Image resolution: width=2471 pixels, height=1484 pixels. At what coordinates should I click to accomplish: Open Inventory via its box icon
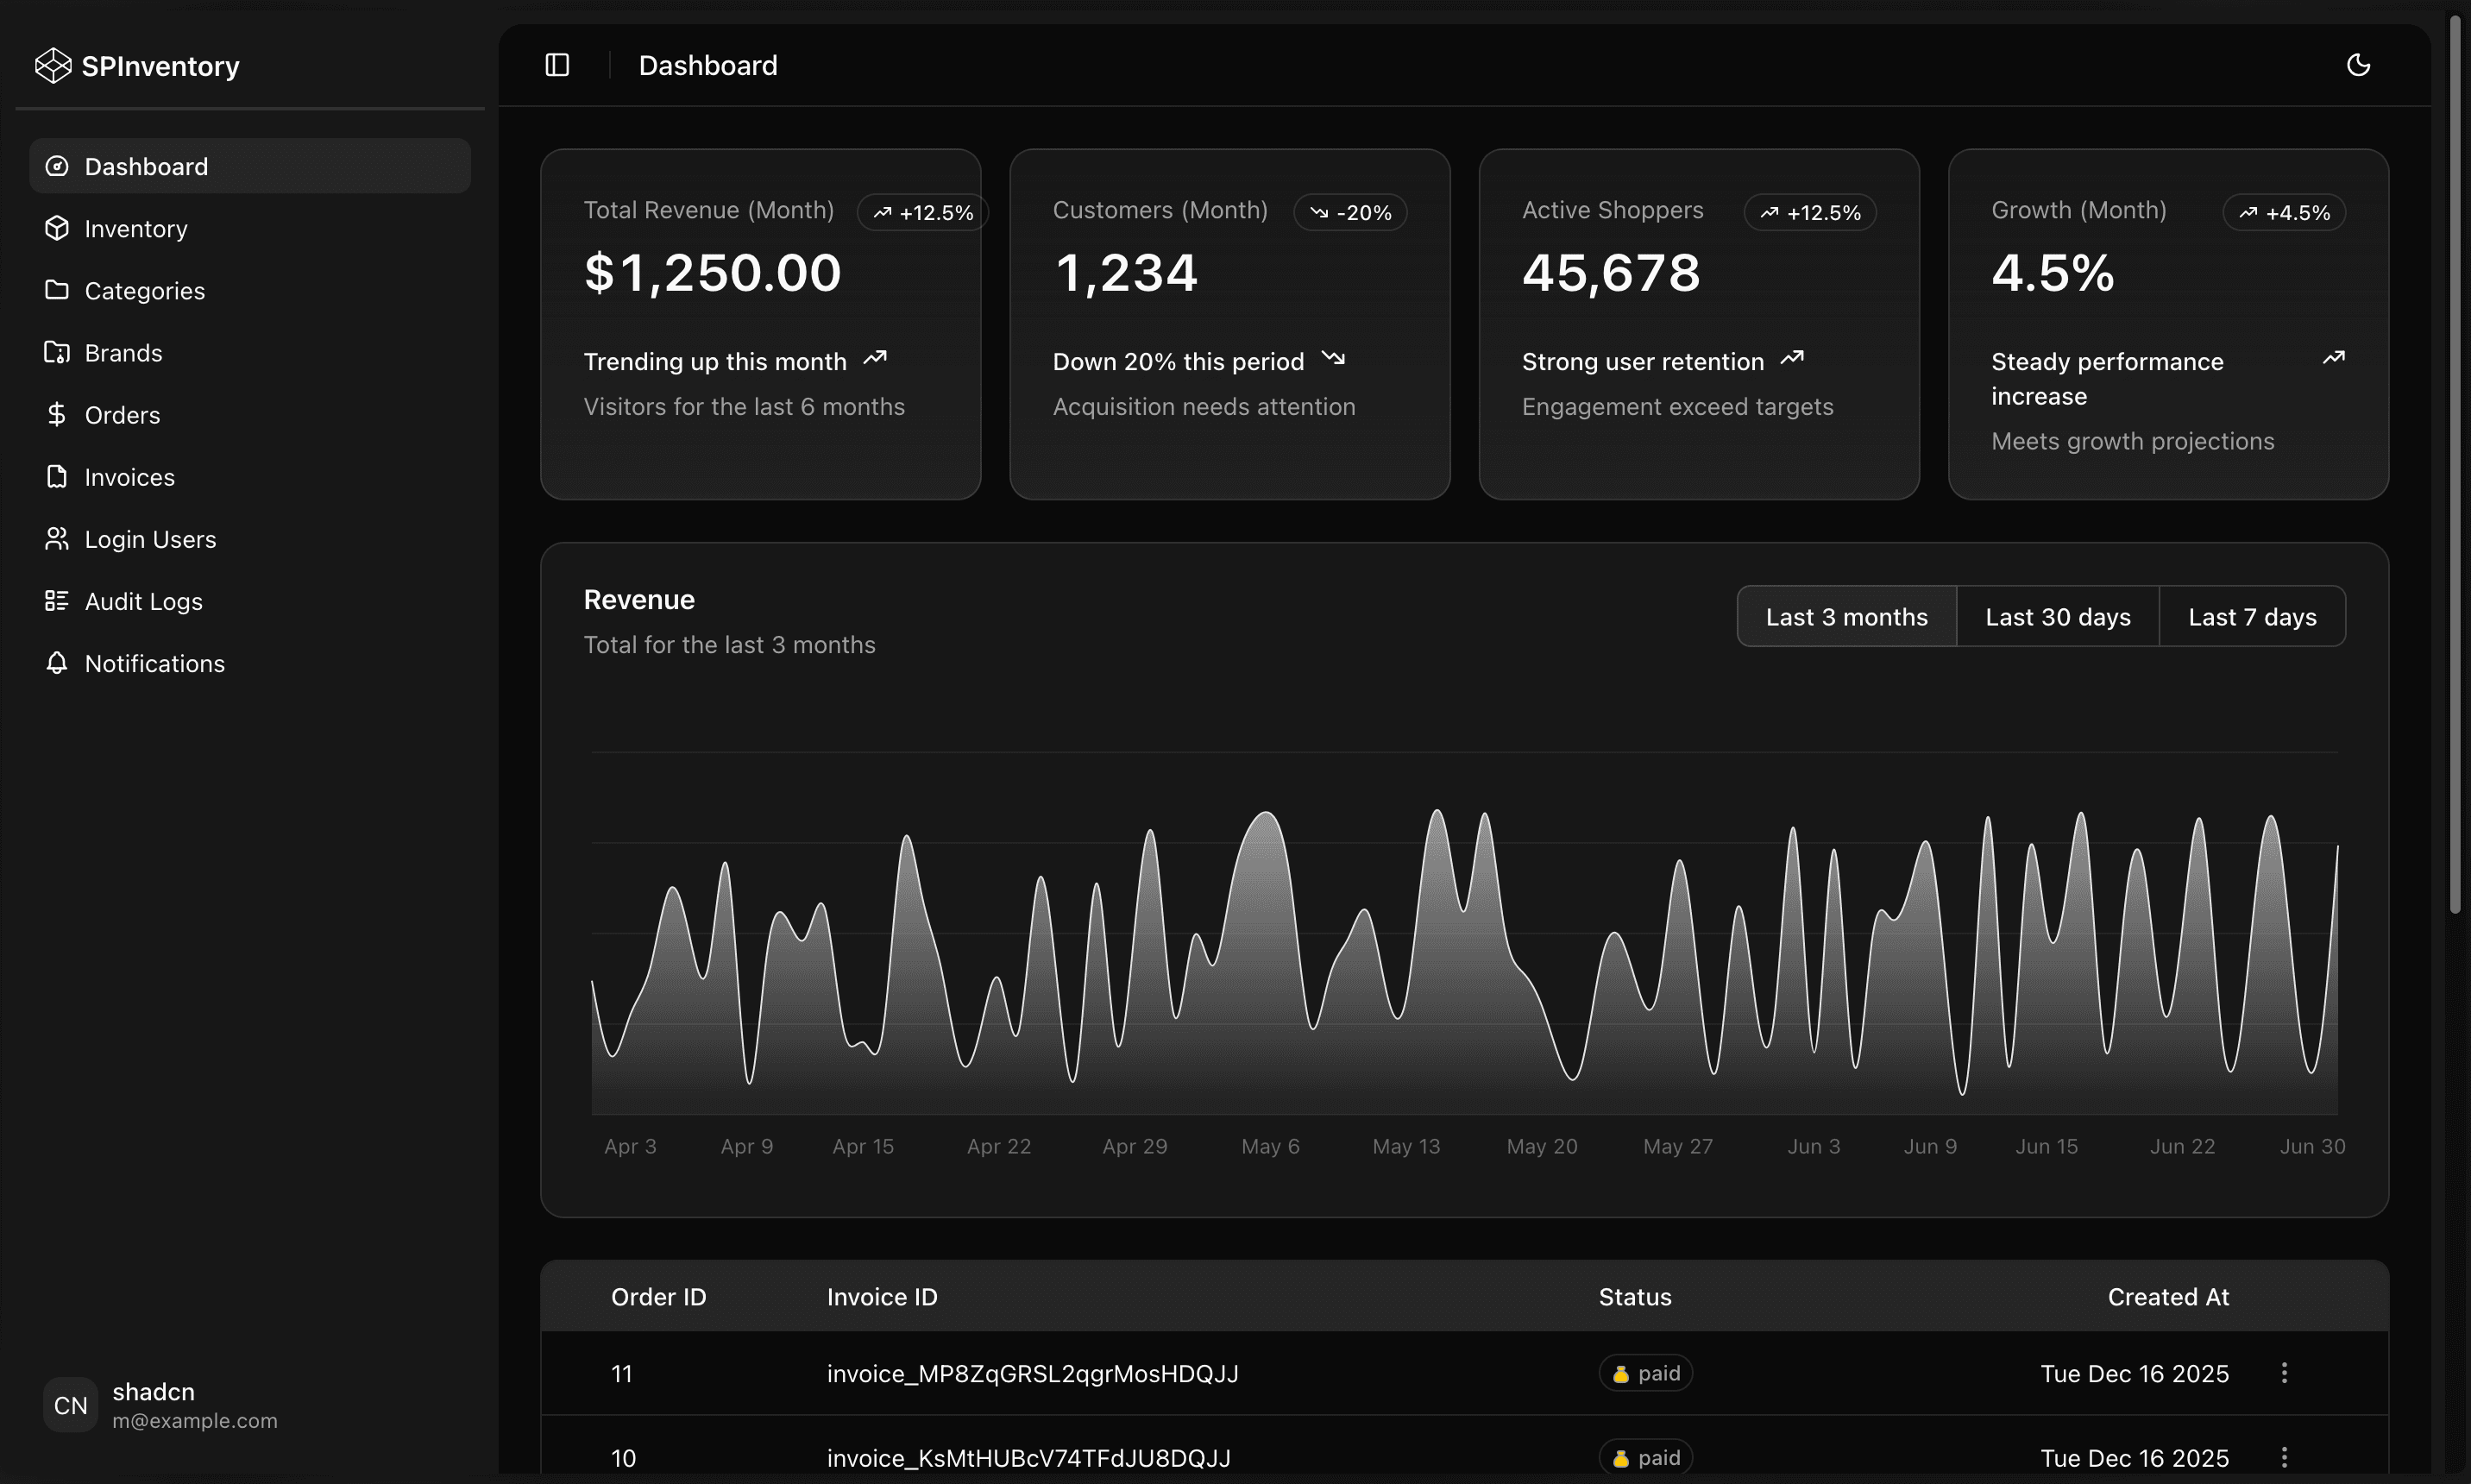[57, 228]
